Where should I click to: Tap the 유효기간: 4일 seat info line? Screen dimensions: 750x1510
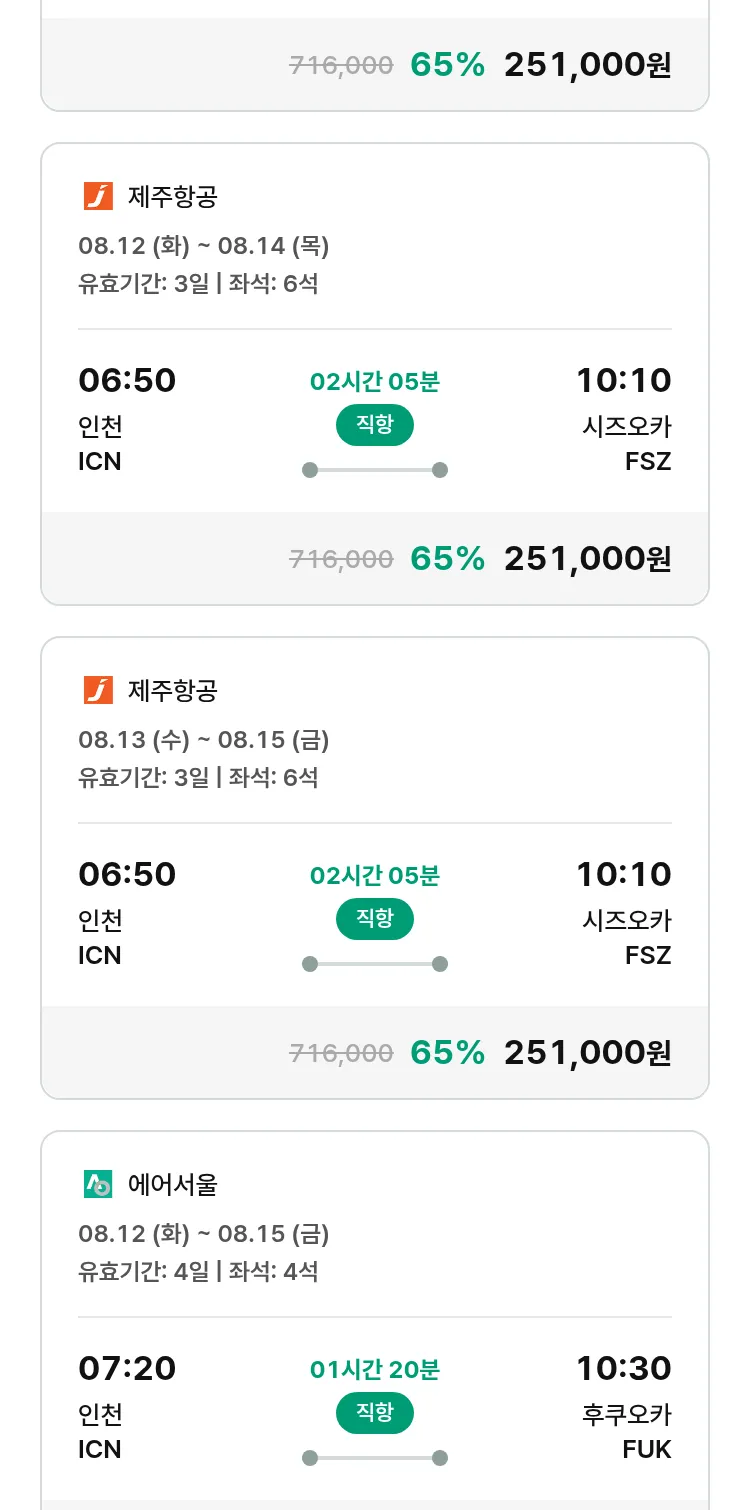point(198,1272)
